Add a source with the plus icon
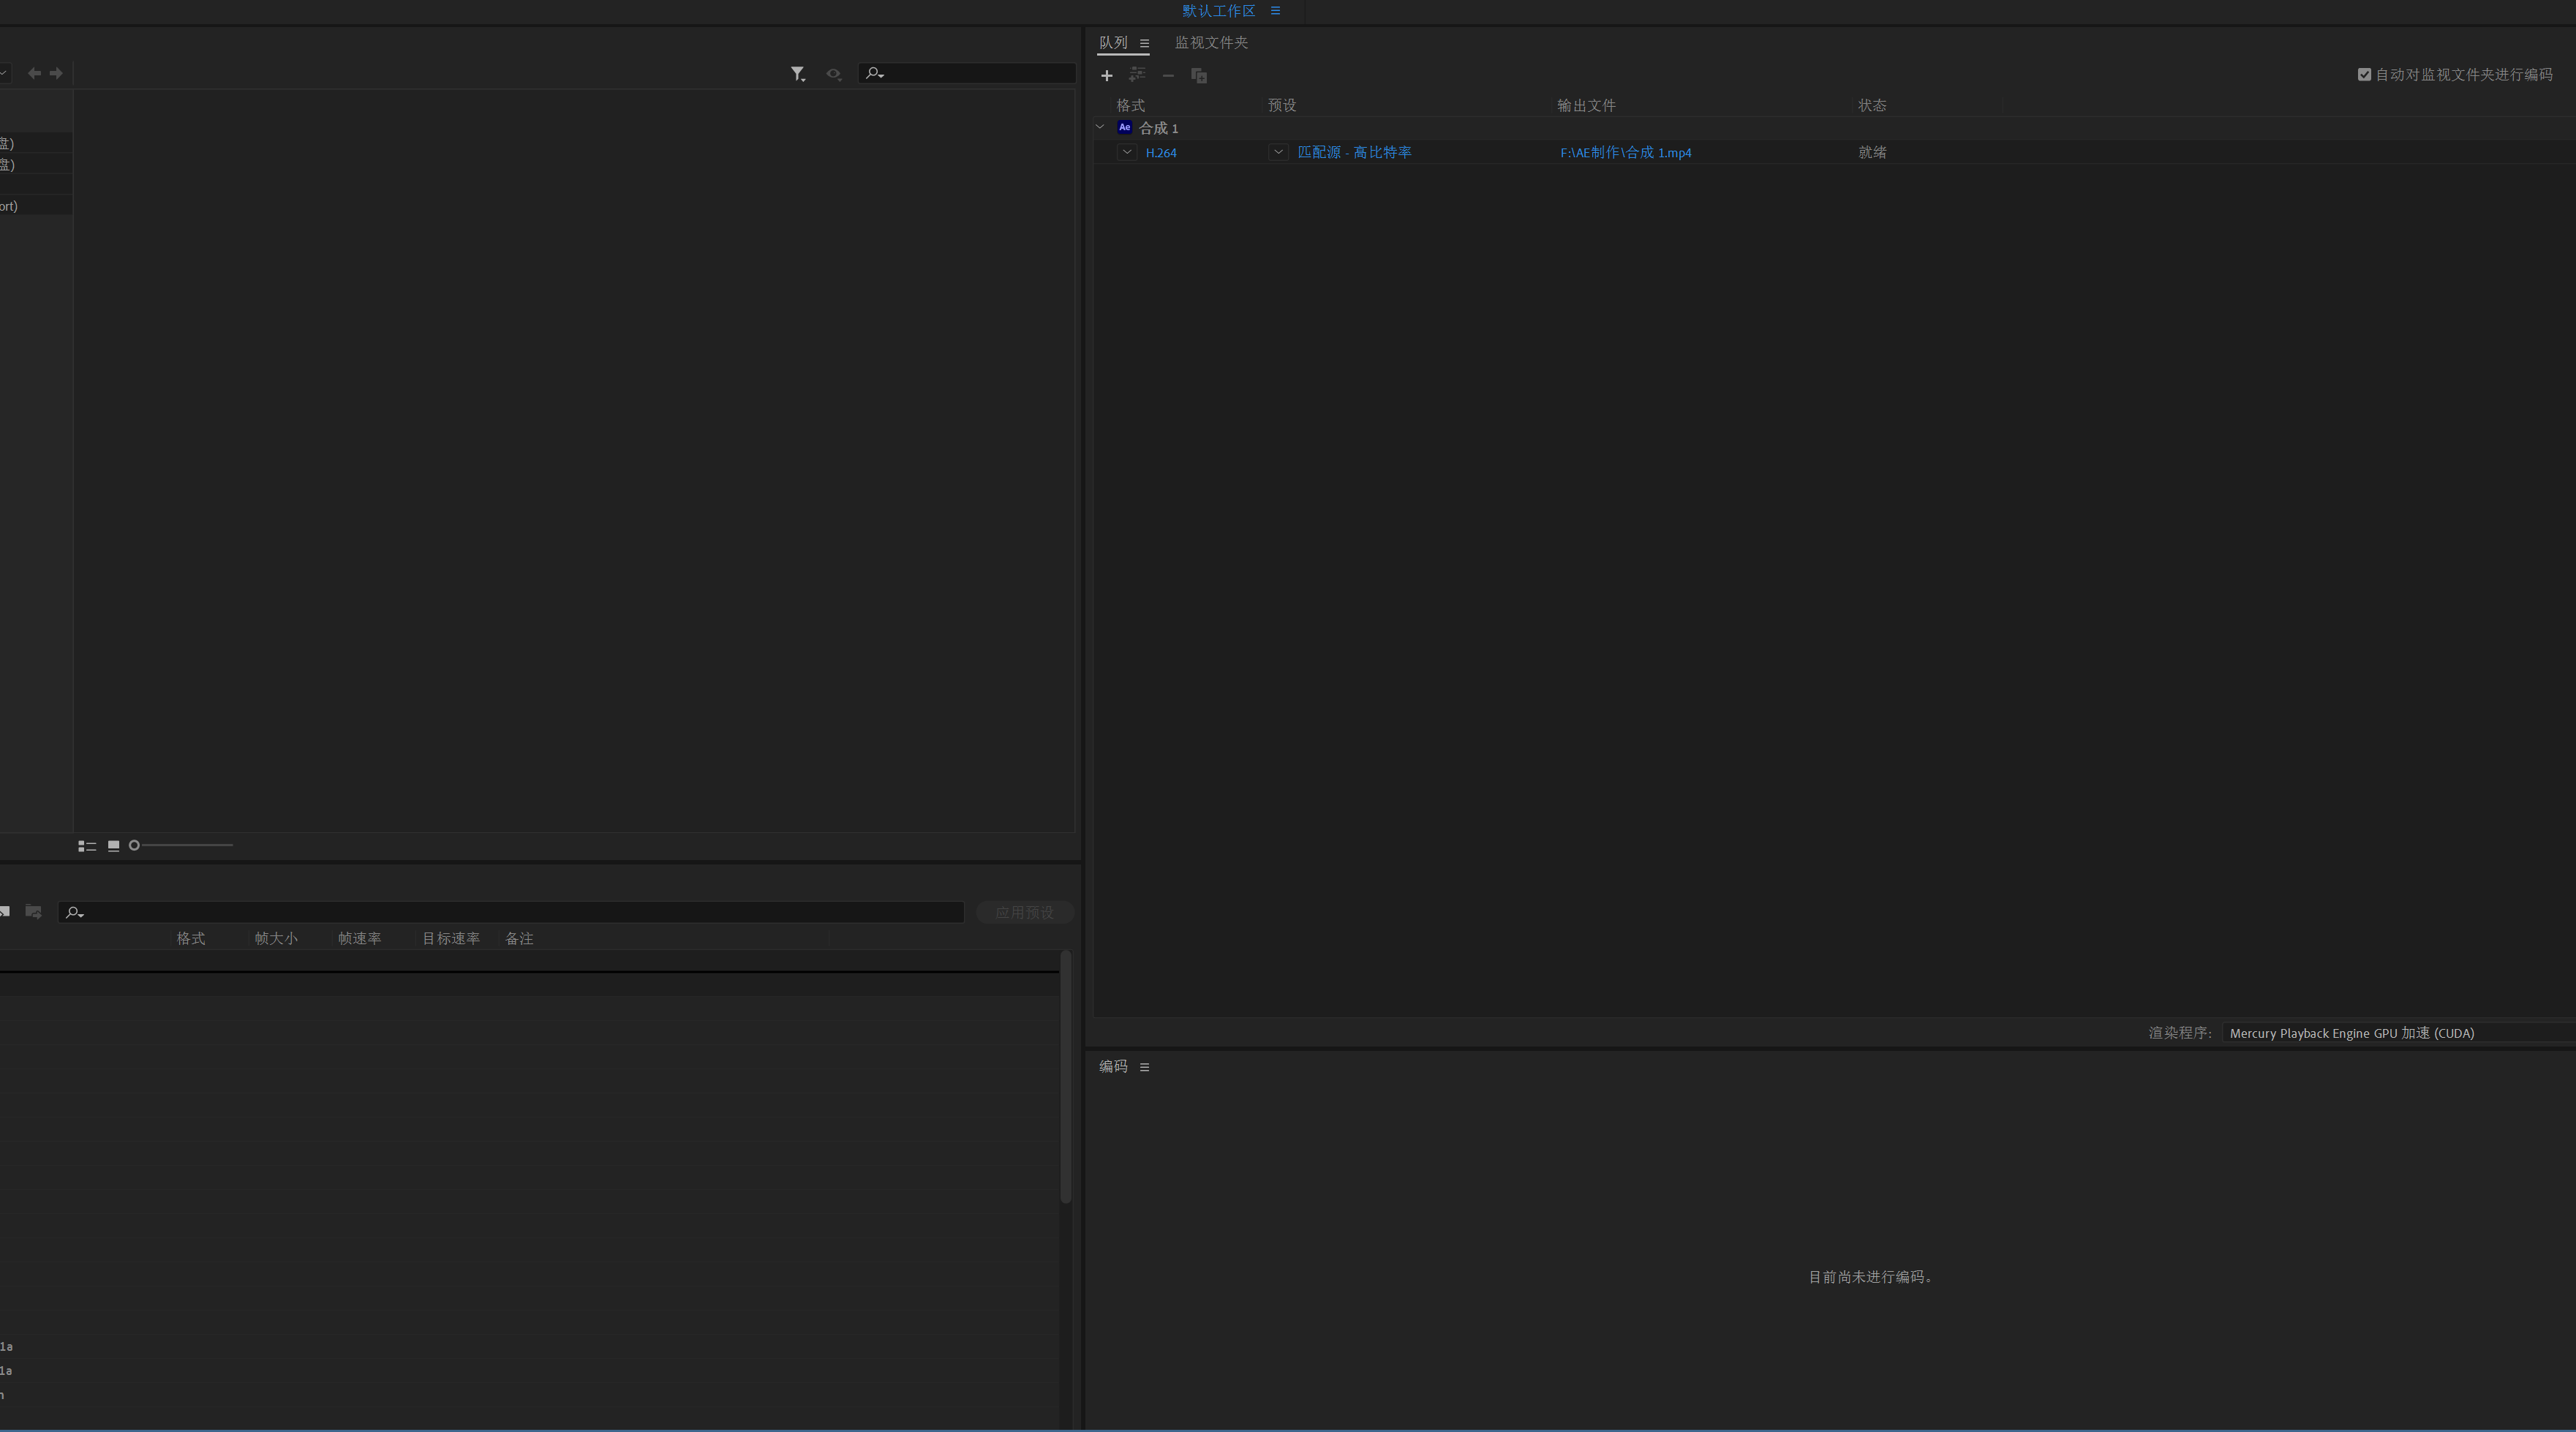 [x=1106, y=76]
